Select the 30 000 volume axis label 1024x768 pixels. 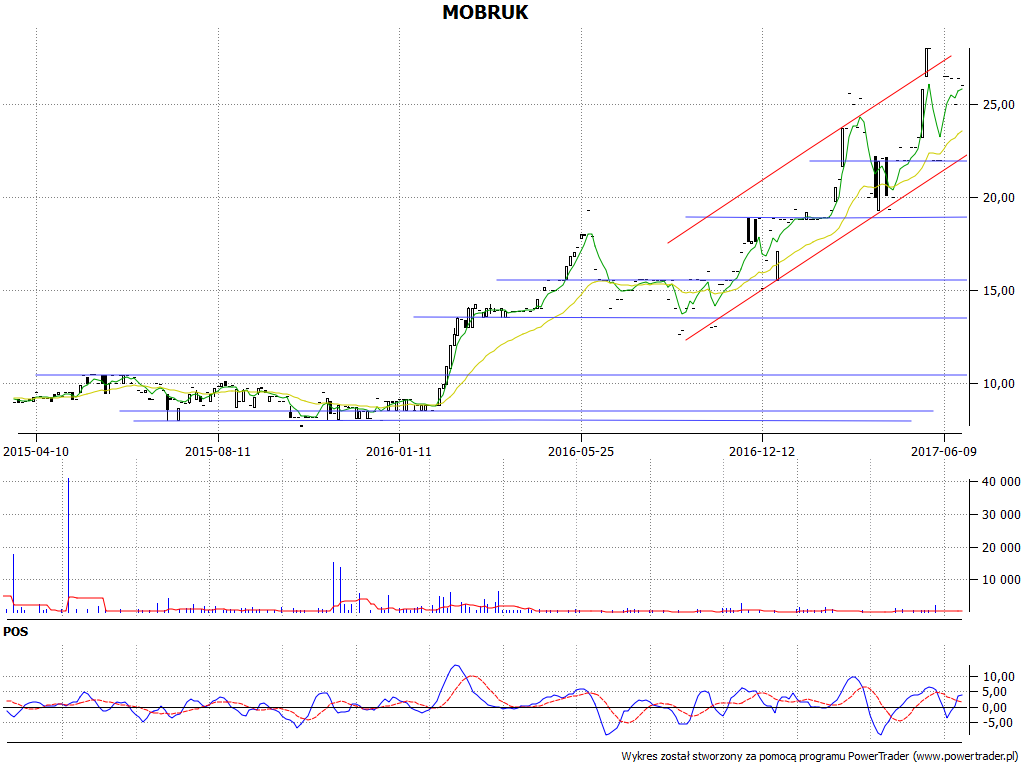click(x=1001, y=515)
